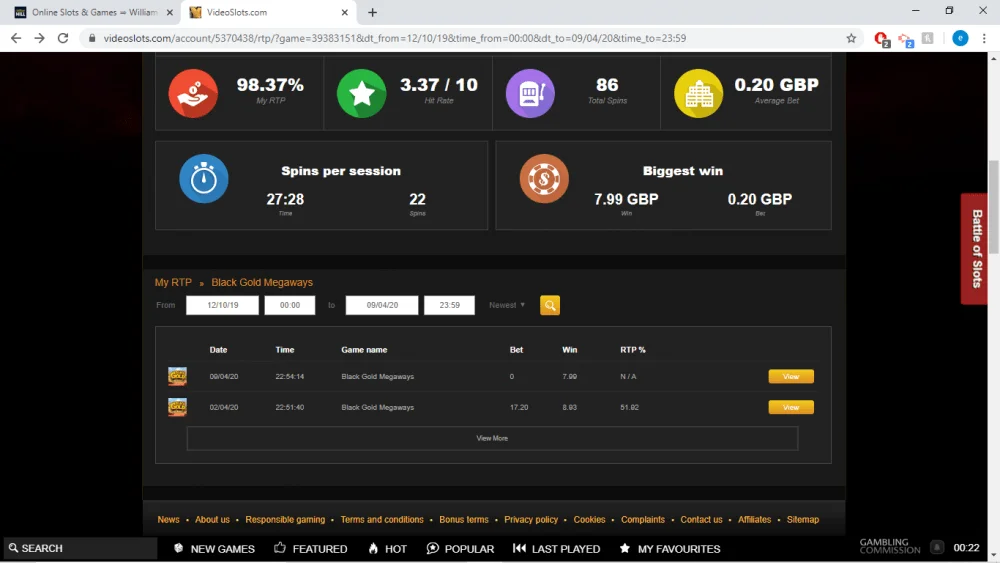
Task: Open the Cookies footer link
Action: [589, 520]
